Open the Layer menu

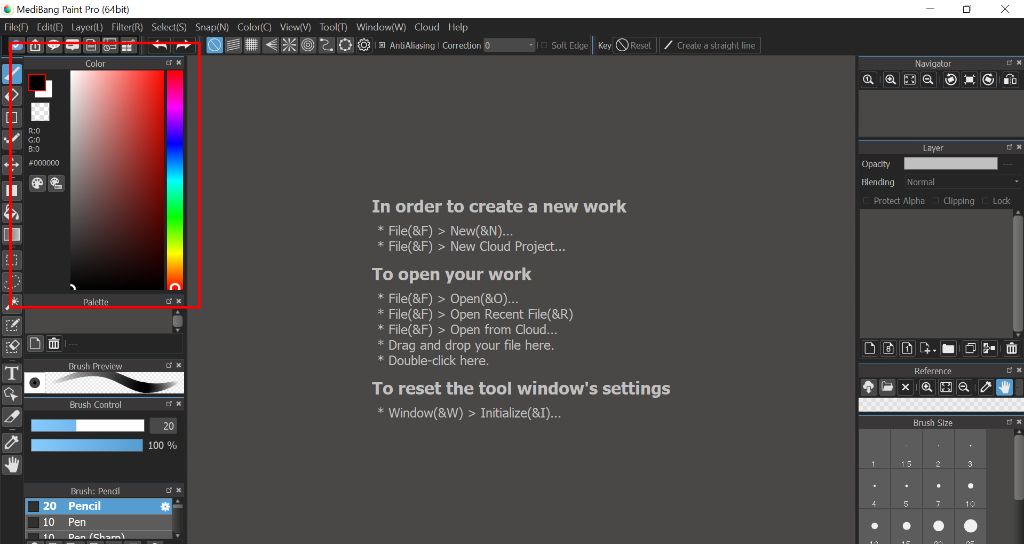87,27
